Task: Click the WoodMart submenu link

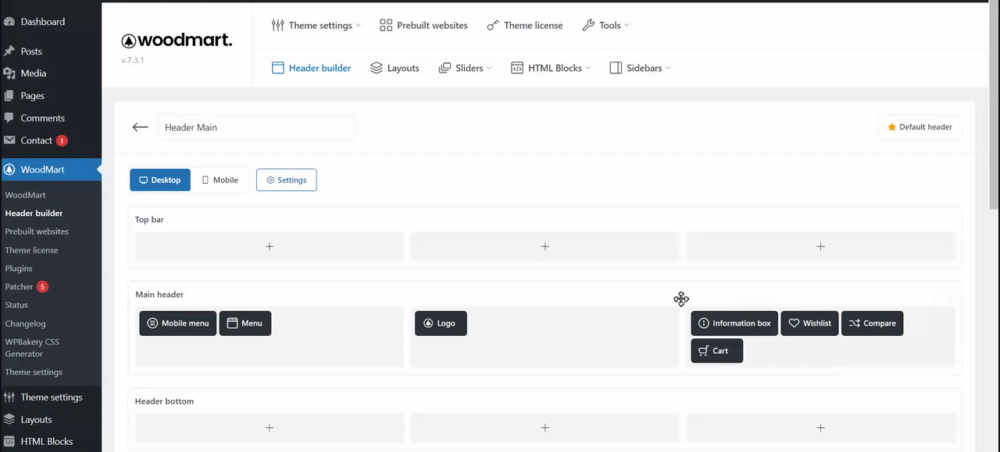Action: click(x=25, y=195)
